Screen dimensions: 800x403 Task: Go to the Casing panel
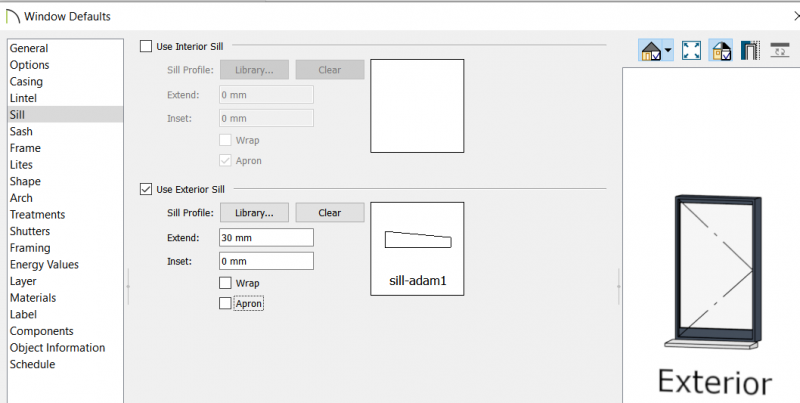[26, 82]
